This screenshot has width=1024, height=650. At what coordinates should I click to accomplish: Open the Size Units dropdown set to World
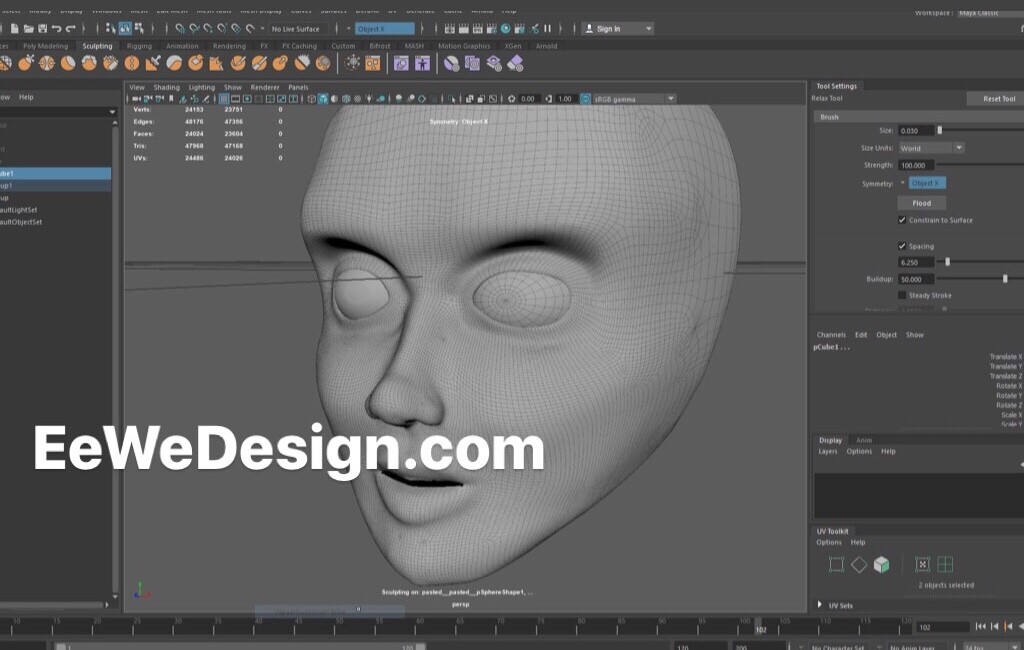[931, 147]
